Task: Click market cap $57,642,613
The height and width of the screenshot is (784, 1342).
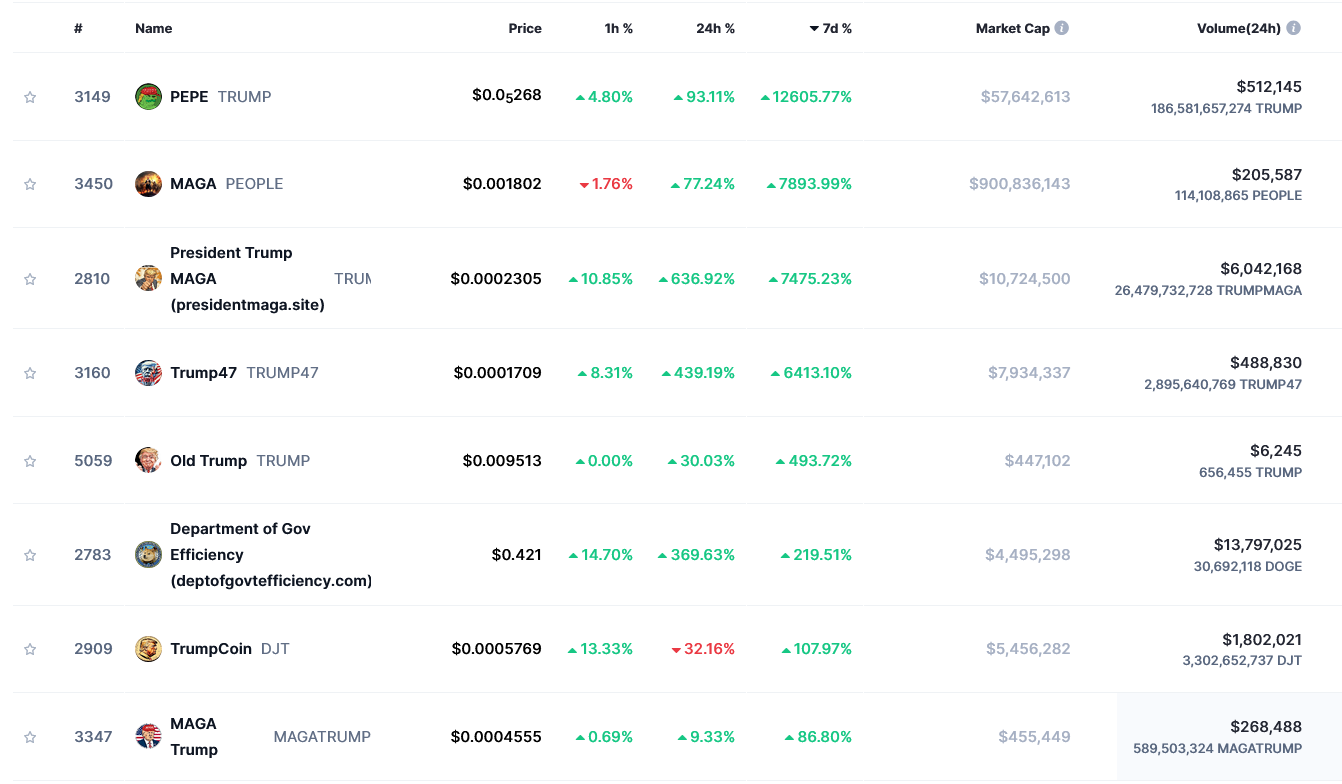Action: pyautogui.click(x=1025, y=97)
